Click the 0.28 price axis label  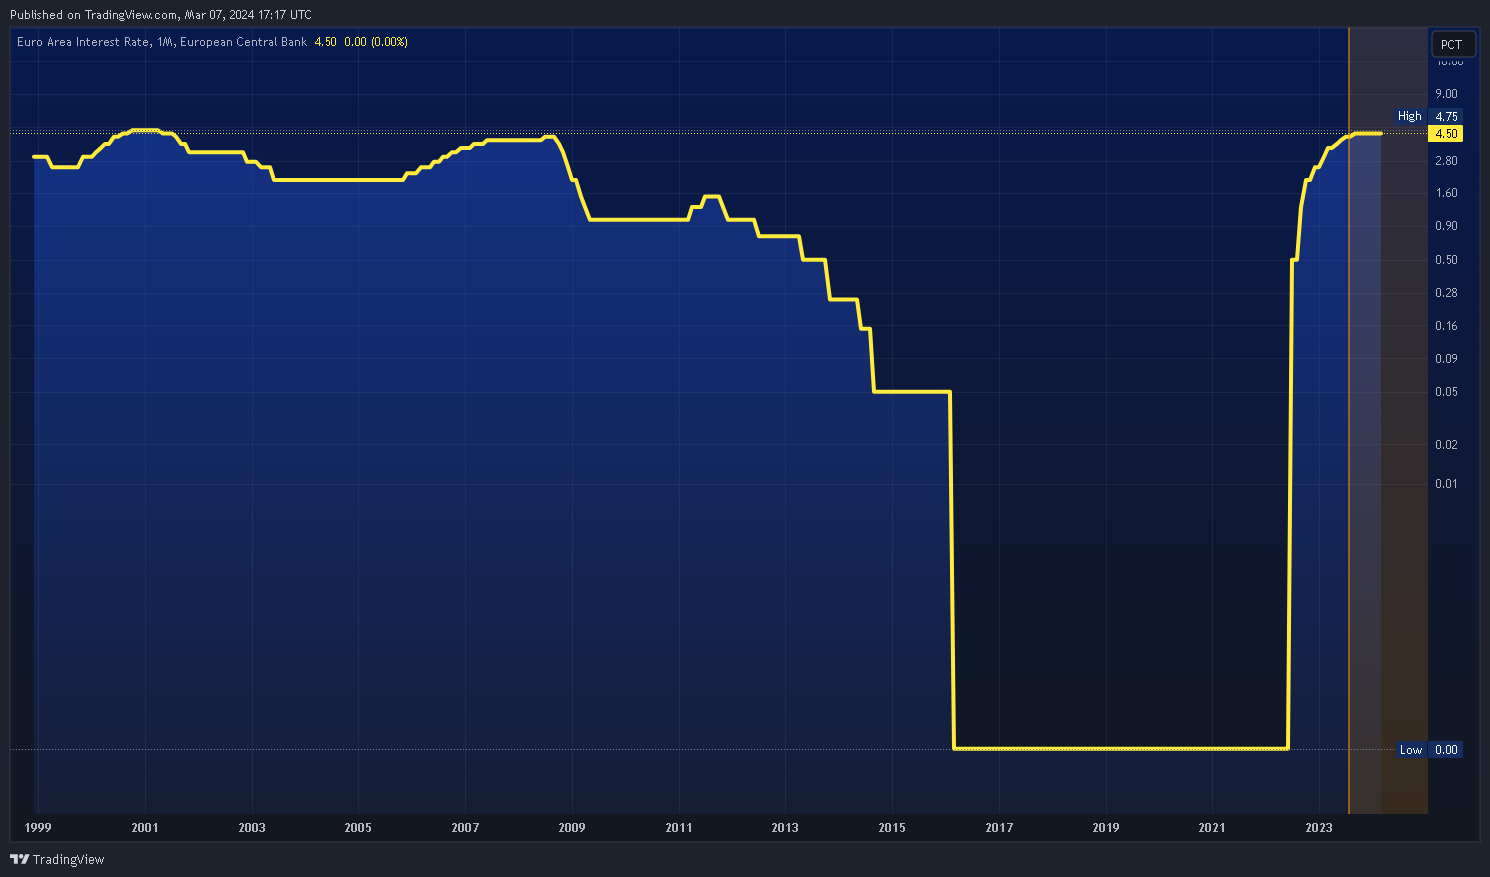coord(1446,293)
